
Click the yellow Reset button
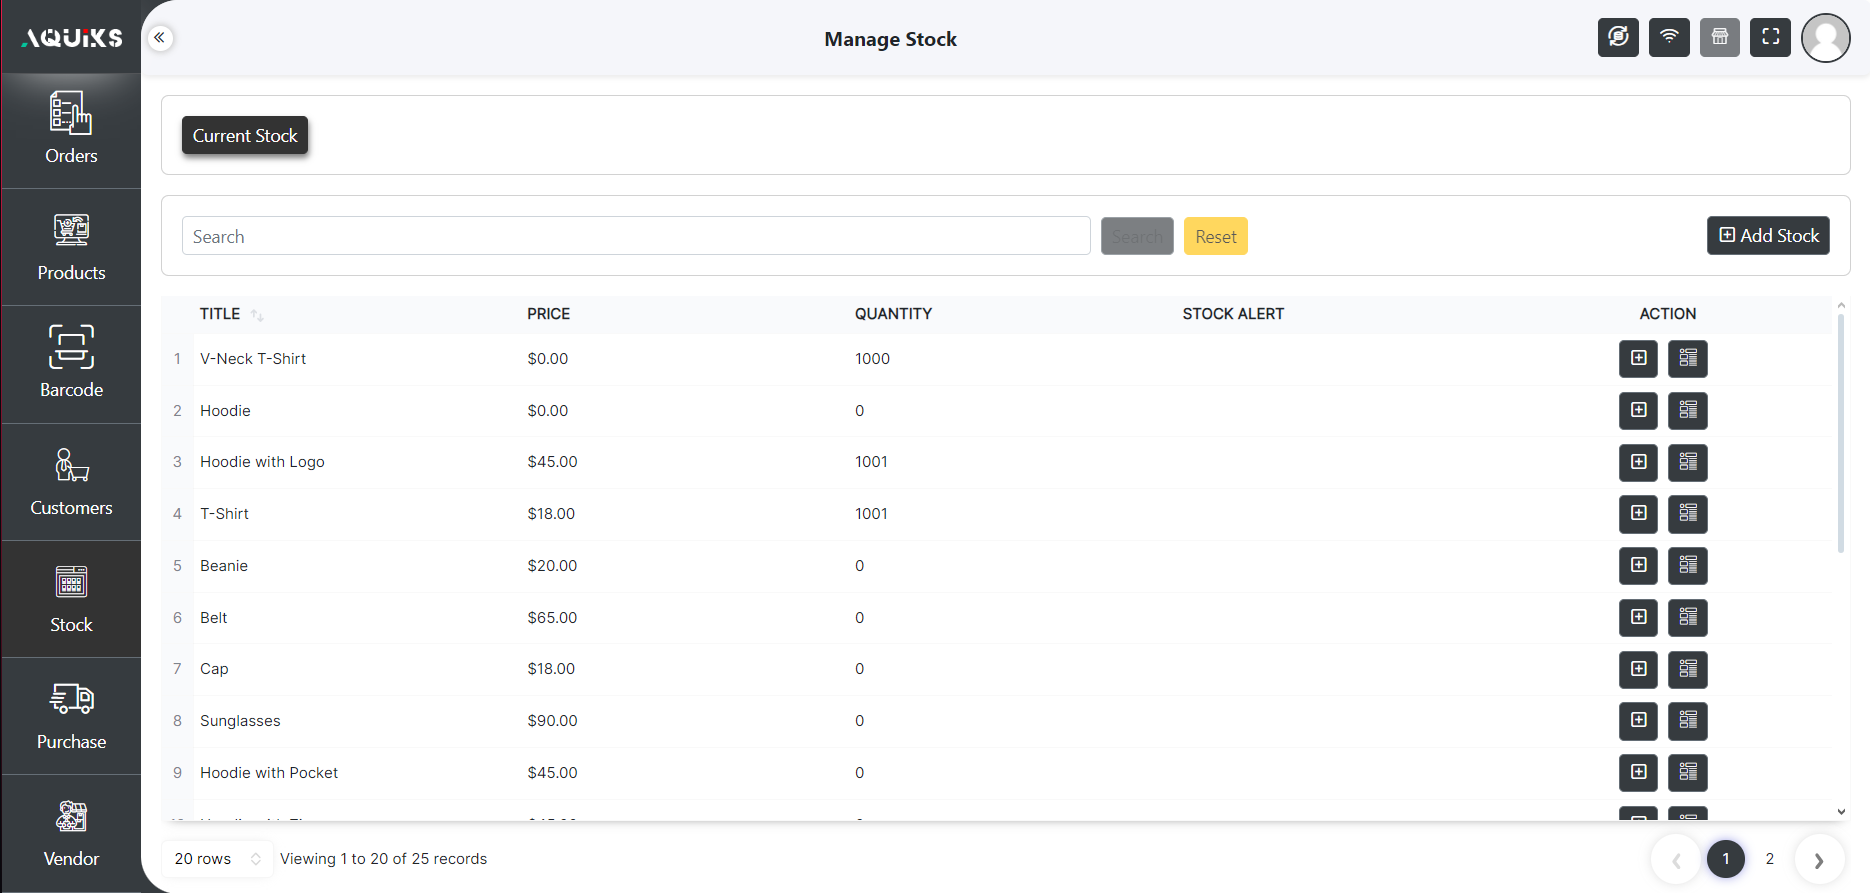(1216, 236)
